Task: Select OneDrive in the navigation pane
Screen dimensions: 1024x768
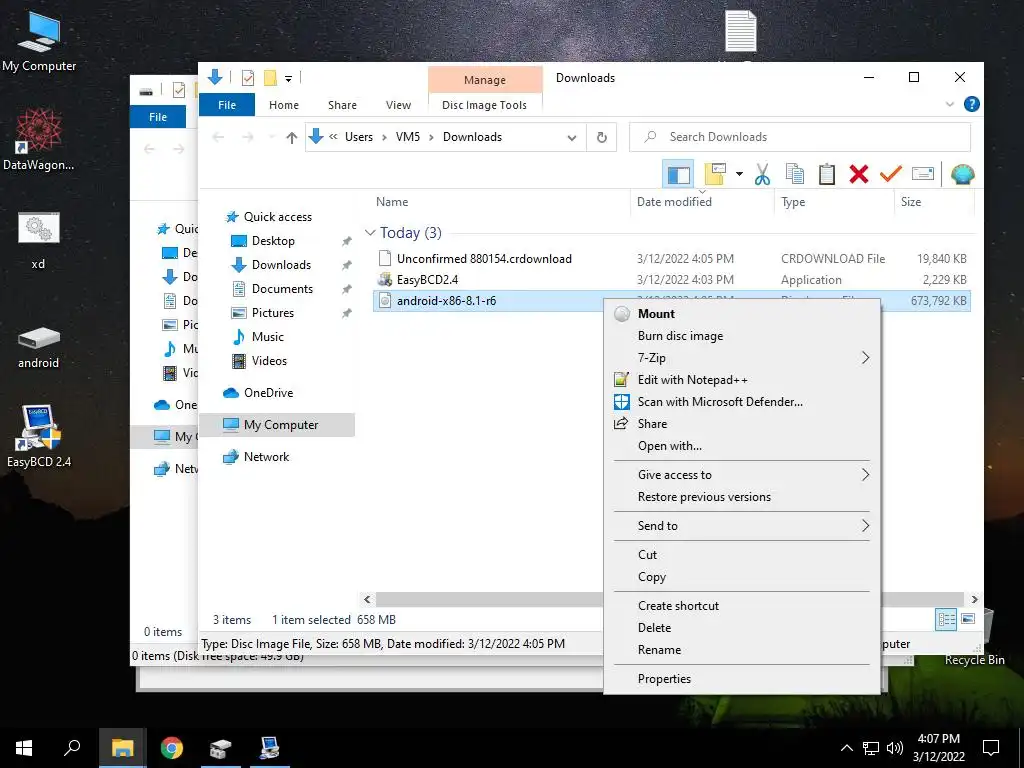Action: (x=268, y=392)
